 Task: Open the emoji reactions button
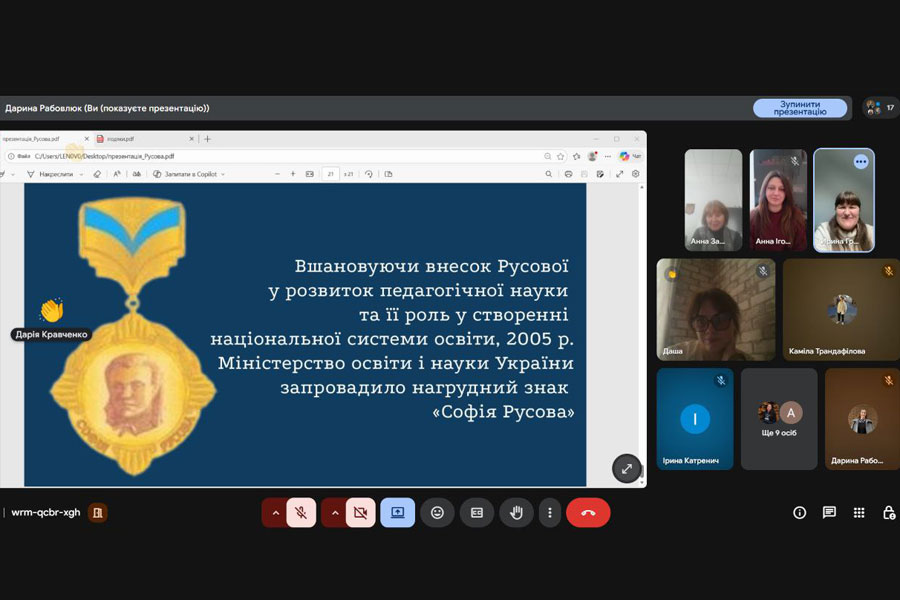[x=437, y=512]
